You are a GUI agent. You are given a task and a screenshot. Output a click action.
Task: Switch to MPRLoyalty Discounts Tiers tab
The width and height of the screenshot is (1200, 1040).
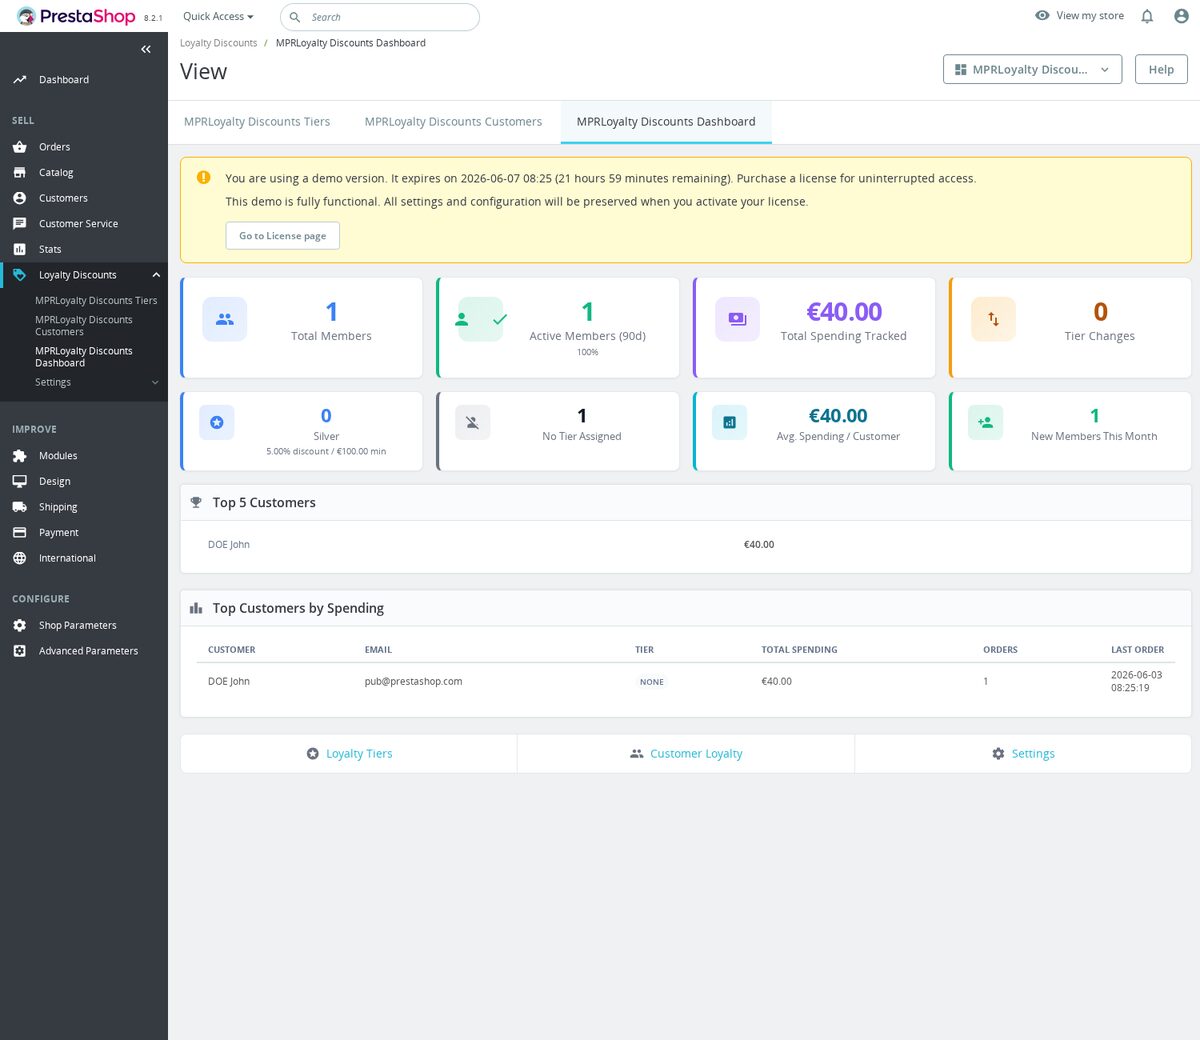point(257,122)
